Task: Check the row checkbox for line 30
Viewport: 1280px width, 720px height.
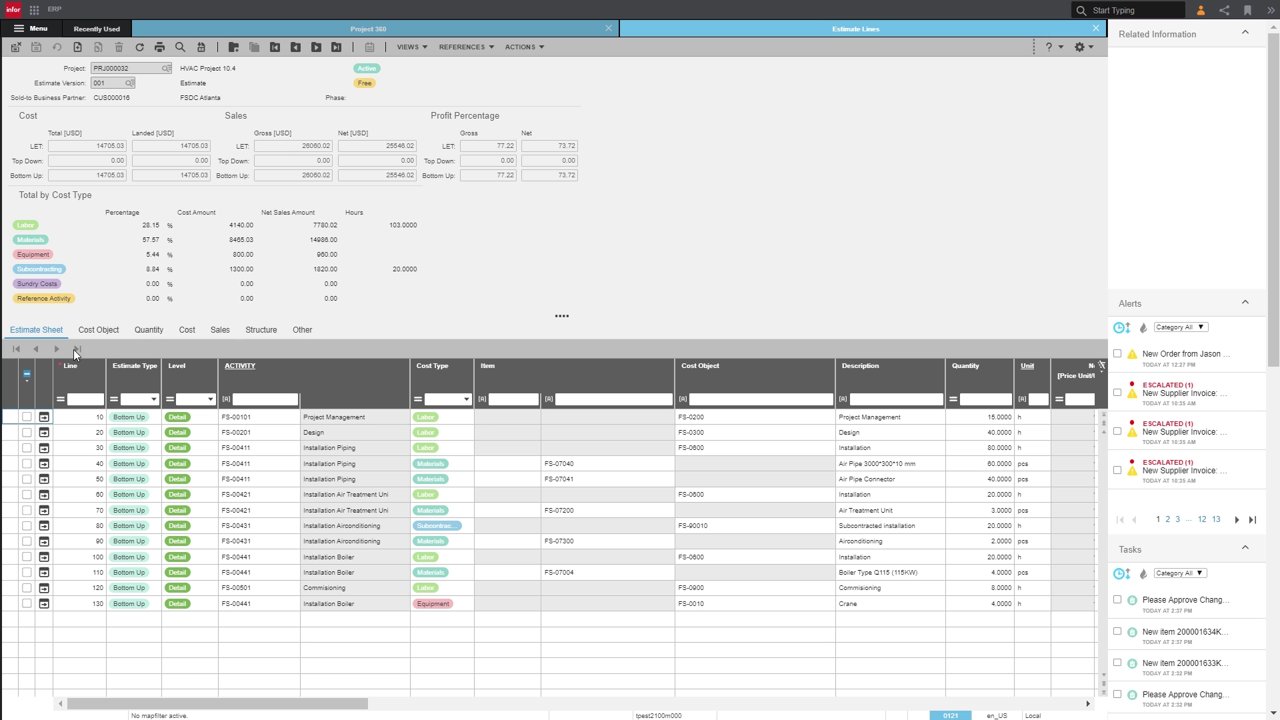Action: [27, 448]
